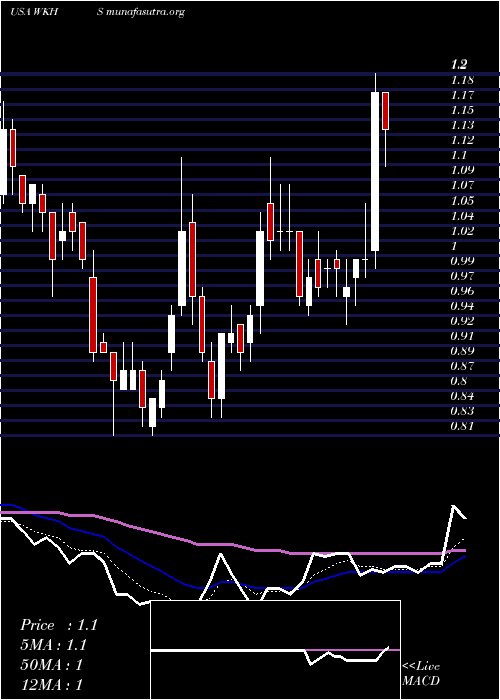The height and width of the screenshot is (700, 500).
Task: Click the MACD inset panel
Action: [275, 650]
